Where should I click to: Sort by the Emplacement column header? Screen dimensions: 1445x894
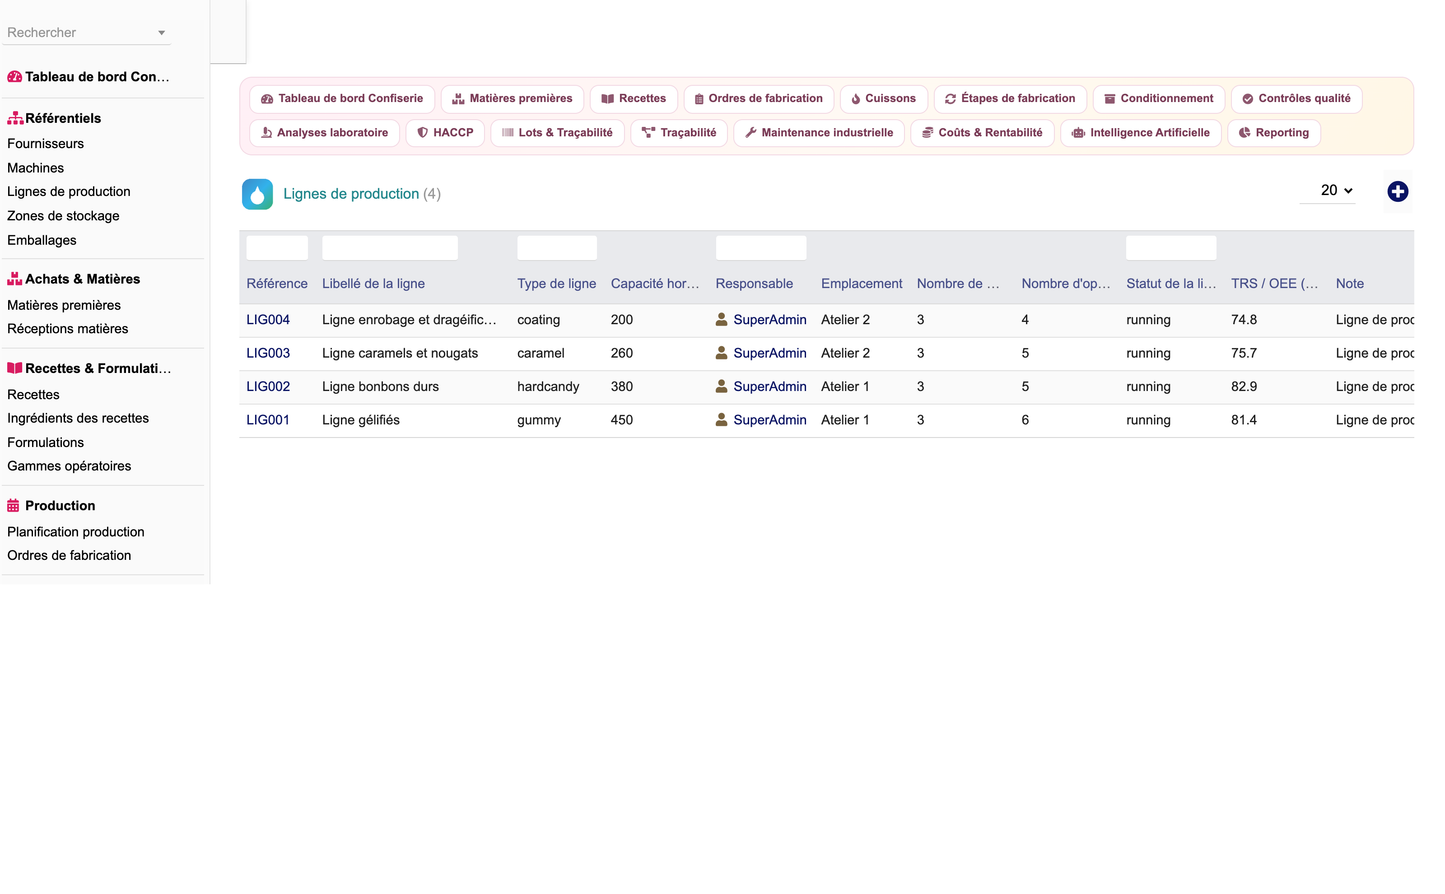(x=861, y=284)
